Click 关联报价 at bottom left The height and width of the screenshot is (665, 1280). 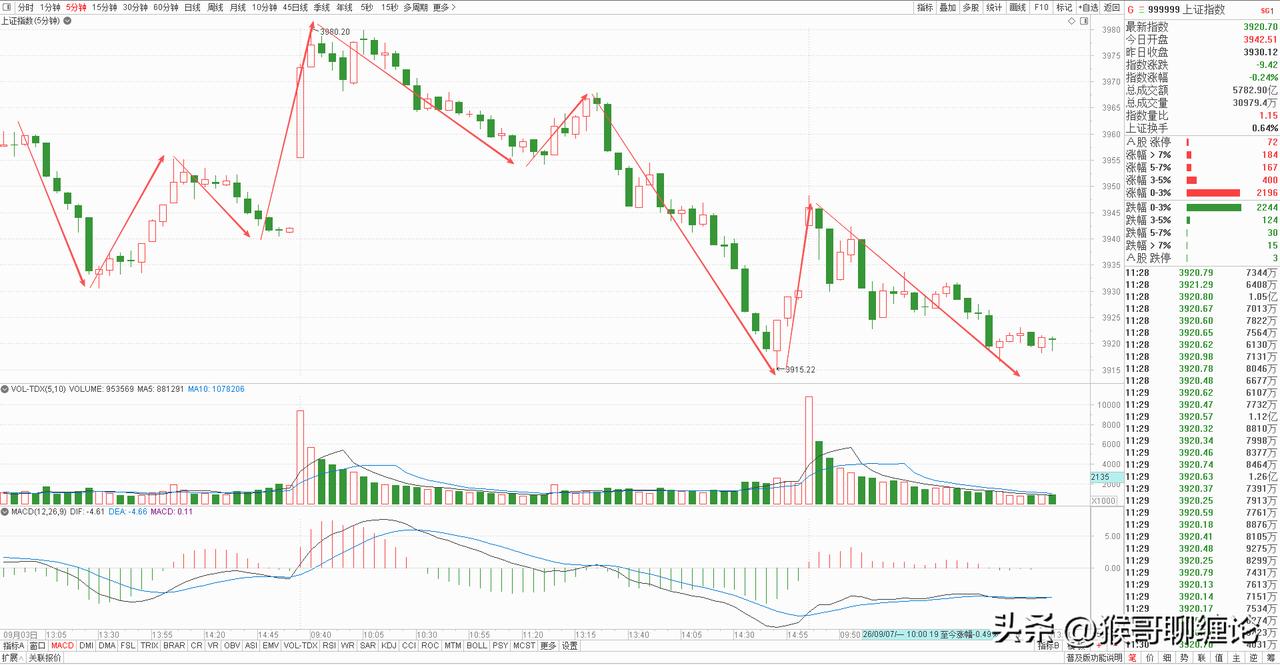(45, 658)
